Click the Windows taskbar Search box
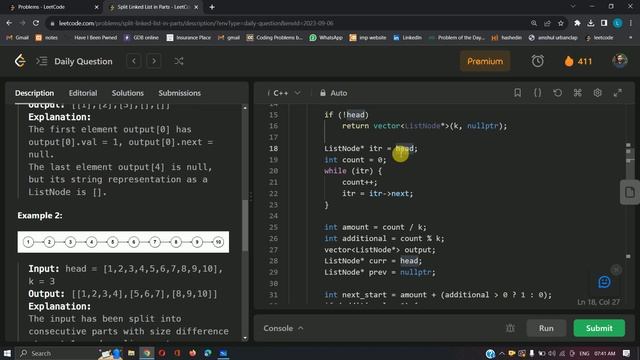This screenshot has width=640, height=360. click(56, 353)
